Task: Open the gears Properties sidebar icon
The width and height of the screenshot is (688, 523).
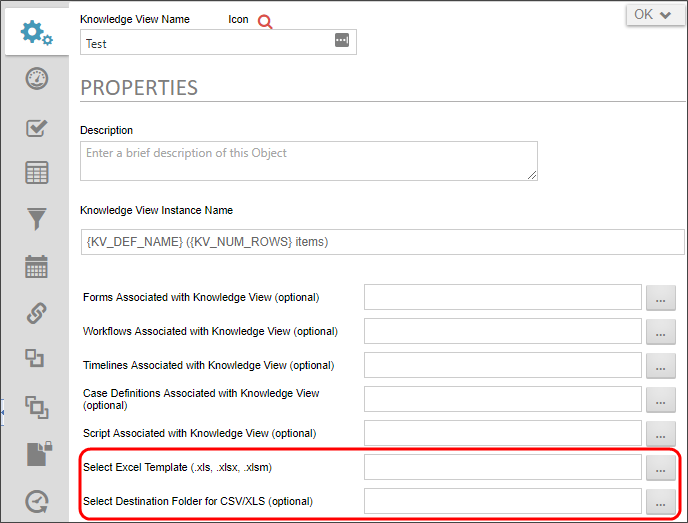Action: [37, 32]
